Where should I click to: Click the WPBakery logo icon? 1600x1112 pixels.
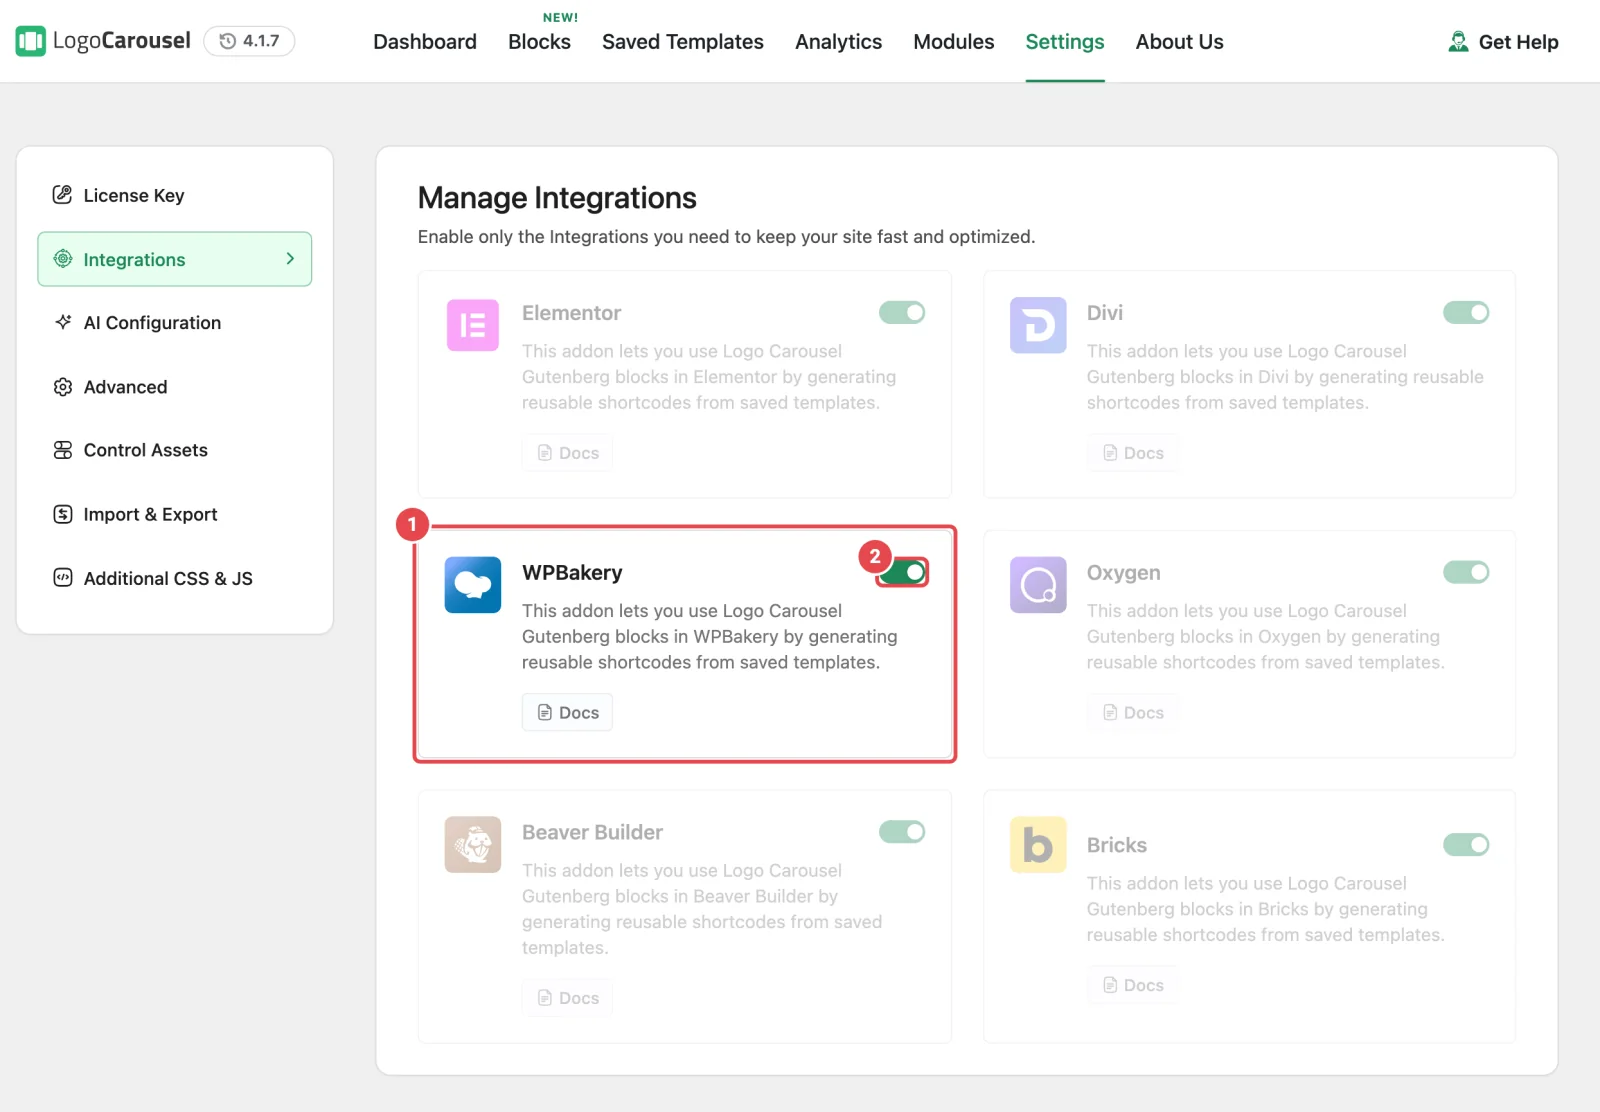coord(473,585)
